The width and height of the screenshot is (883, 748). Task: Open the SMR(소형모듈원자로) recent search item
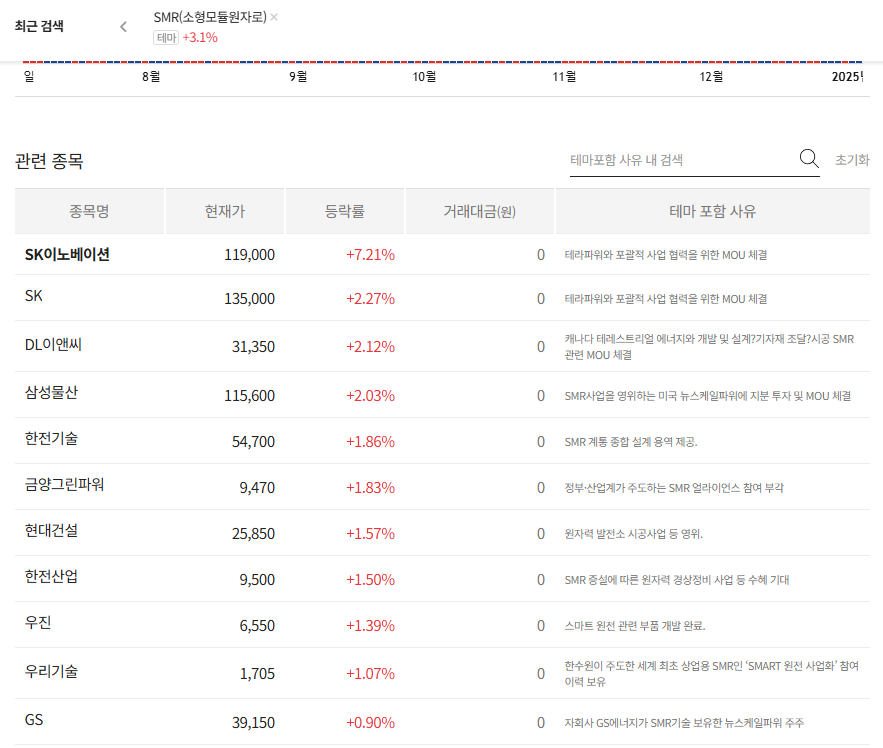click(x=210, y=17)
